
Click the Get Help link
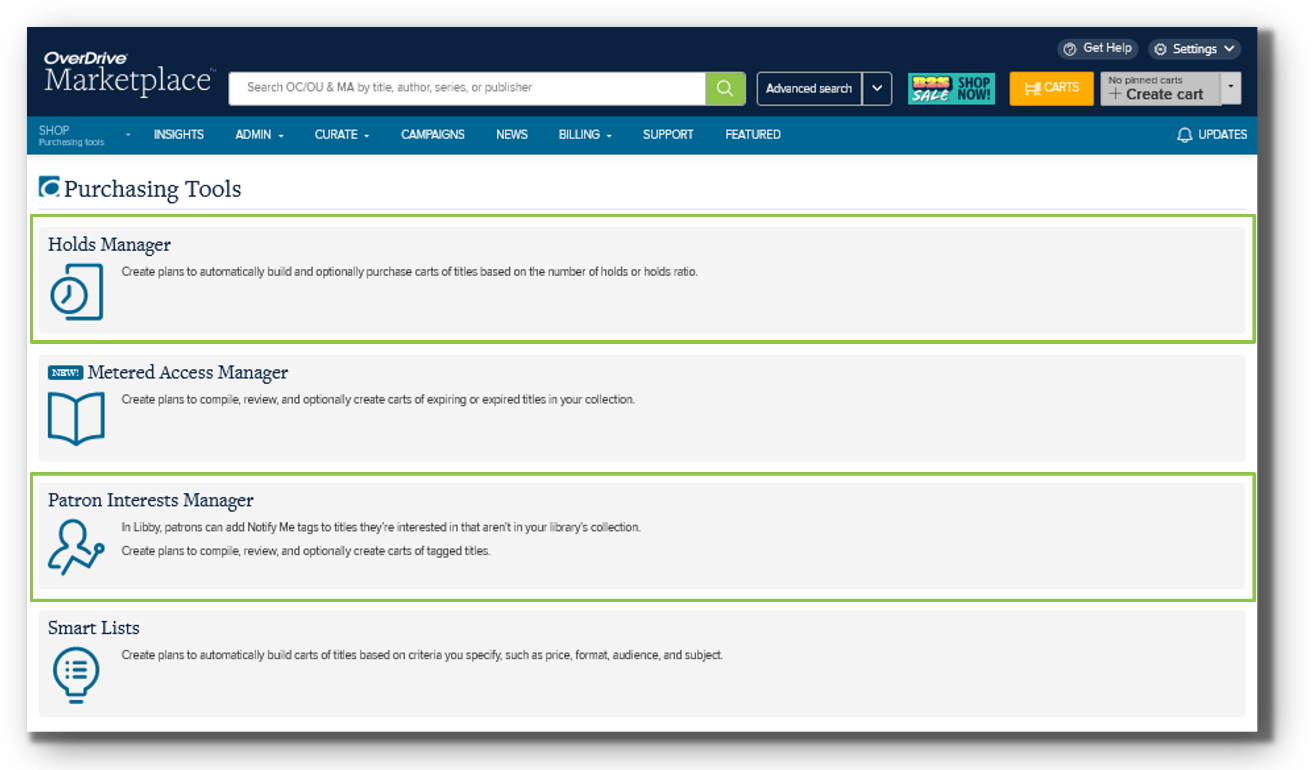(x=1097, y=48)
